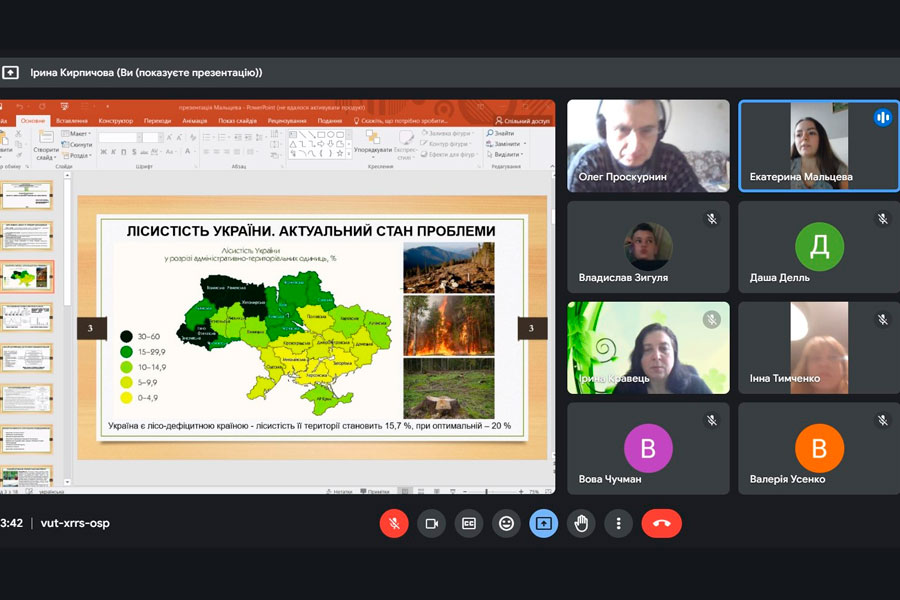Click the fit slide to window icon
This screenshot has height=600, width=900.
tap(548, 491)
